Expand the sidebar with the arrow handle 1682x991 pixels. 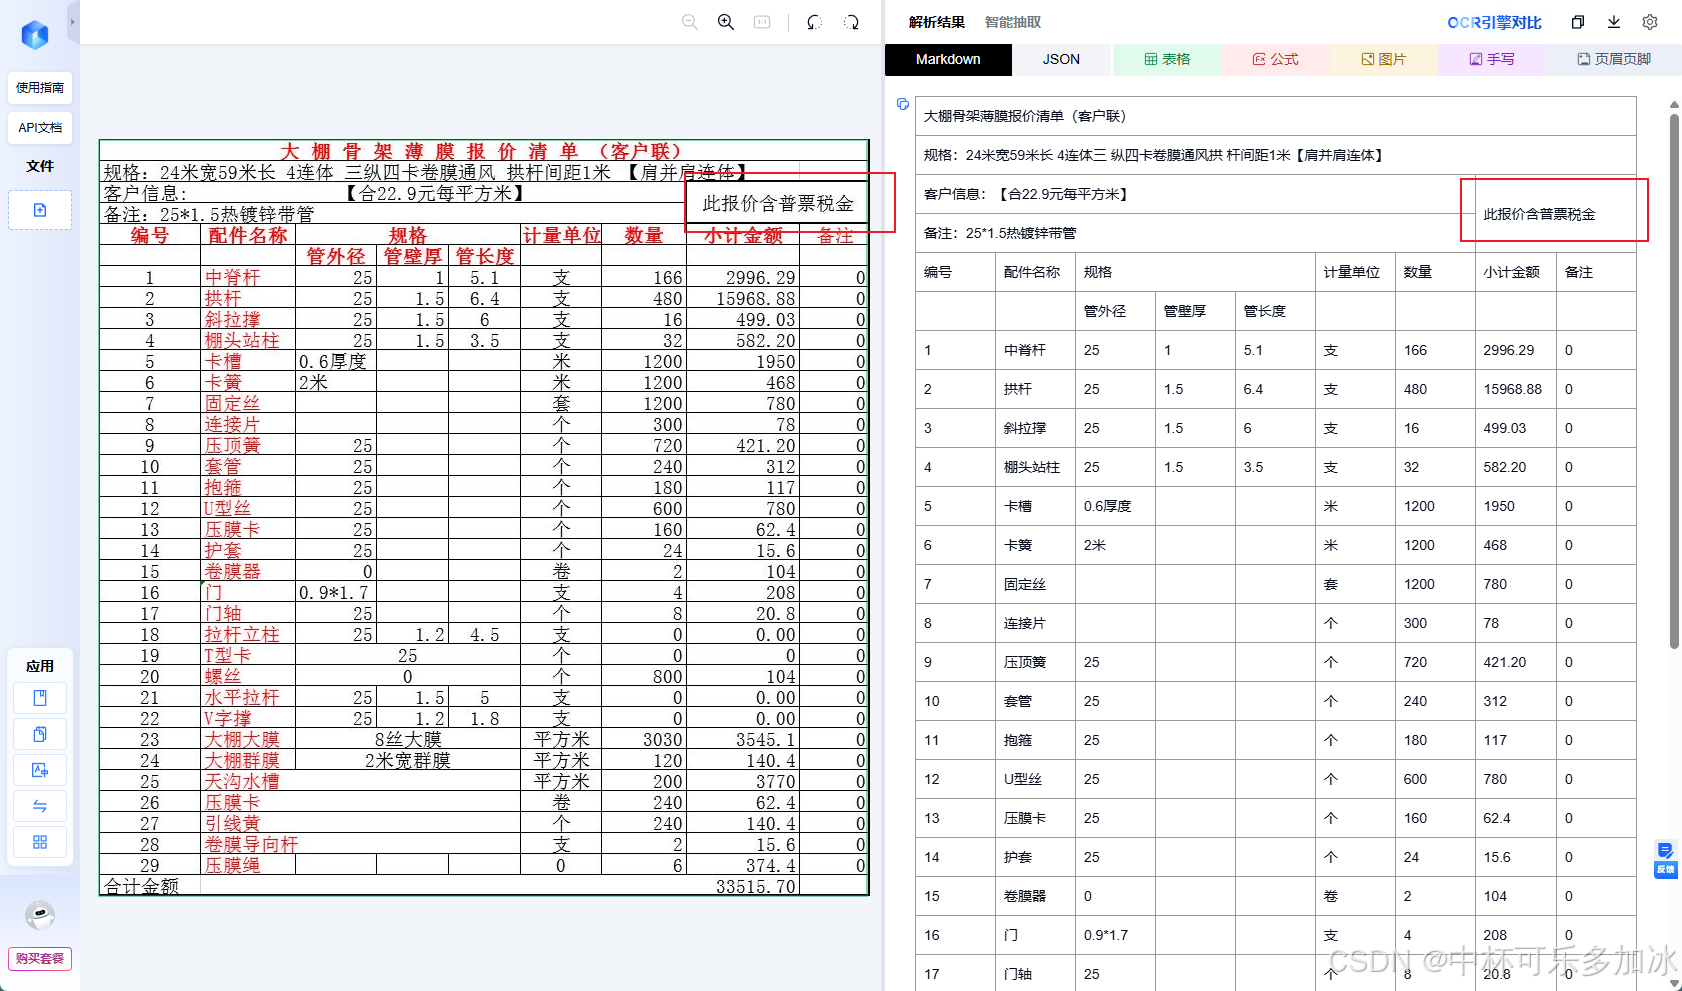click(x=73, y=21)
